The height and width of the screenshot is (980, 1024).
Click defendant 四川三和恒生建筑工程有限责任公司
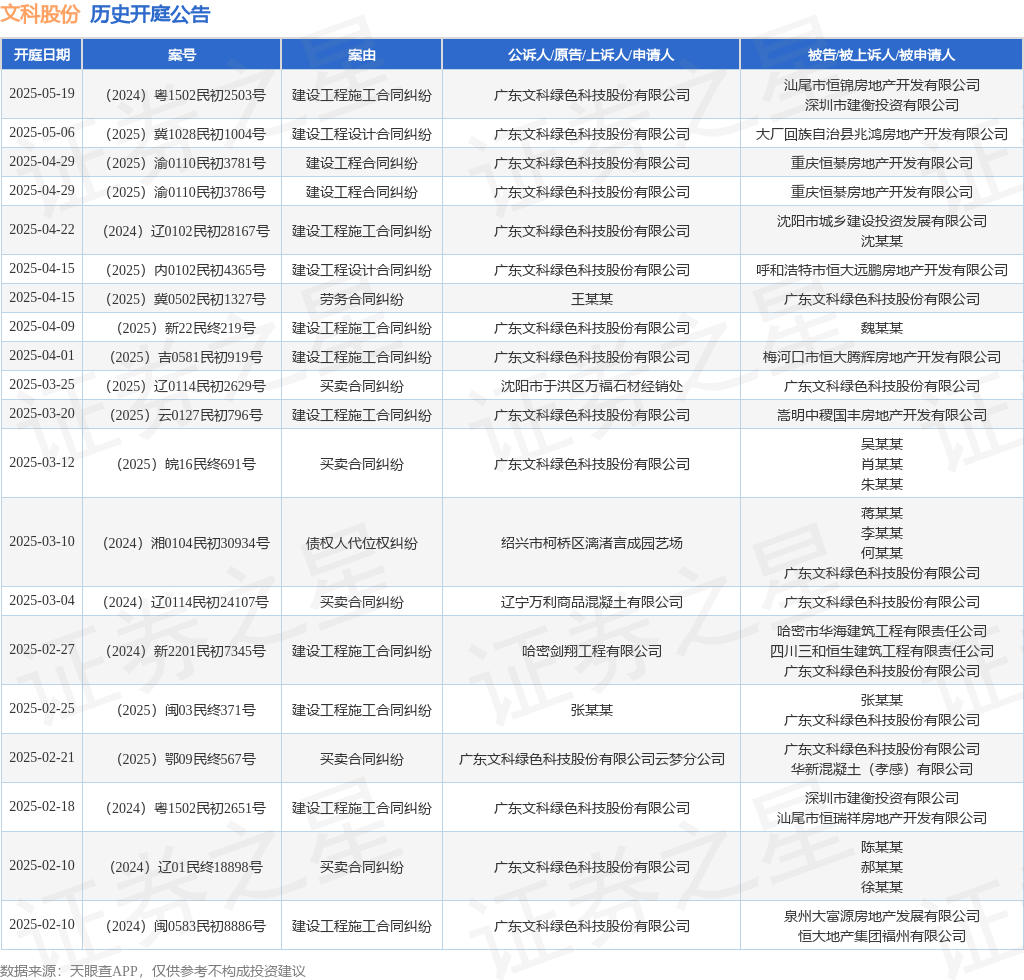(x=882, y=652)
